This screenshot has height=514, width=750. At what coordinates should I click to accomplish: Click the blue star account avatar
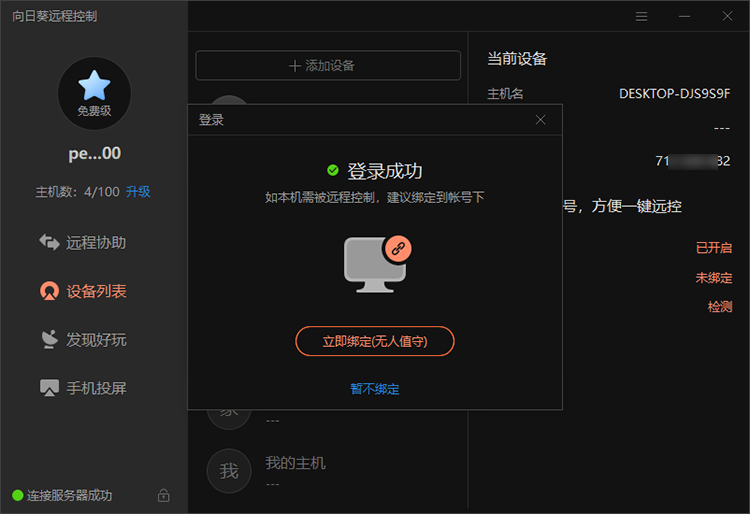point(94,93)
